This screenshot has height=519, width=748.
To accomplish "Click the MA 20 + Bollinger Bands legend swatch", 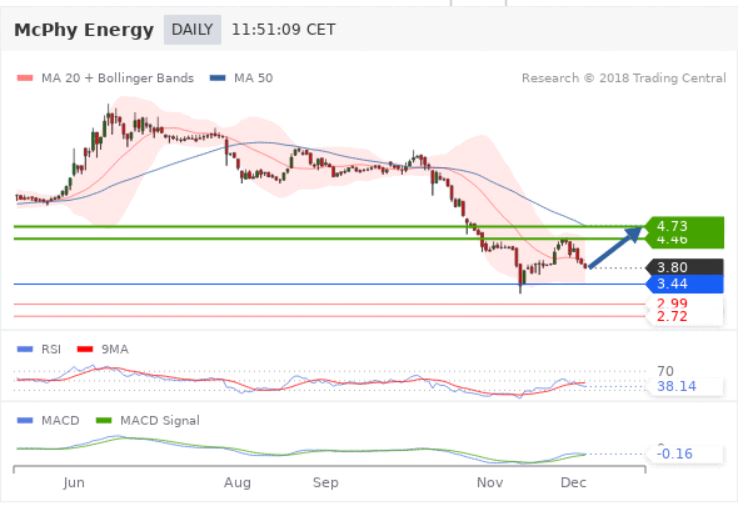I will tap(25, 78).
